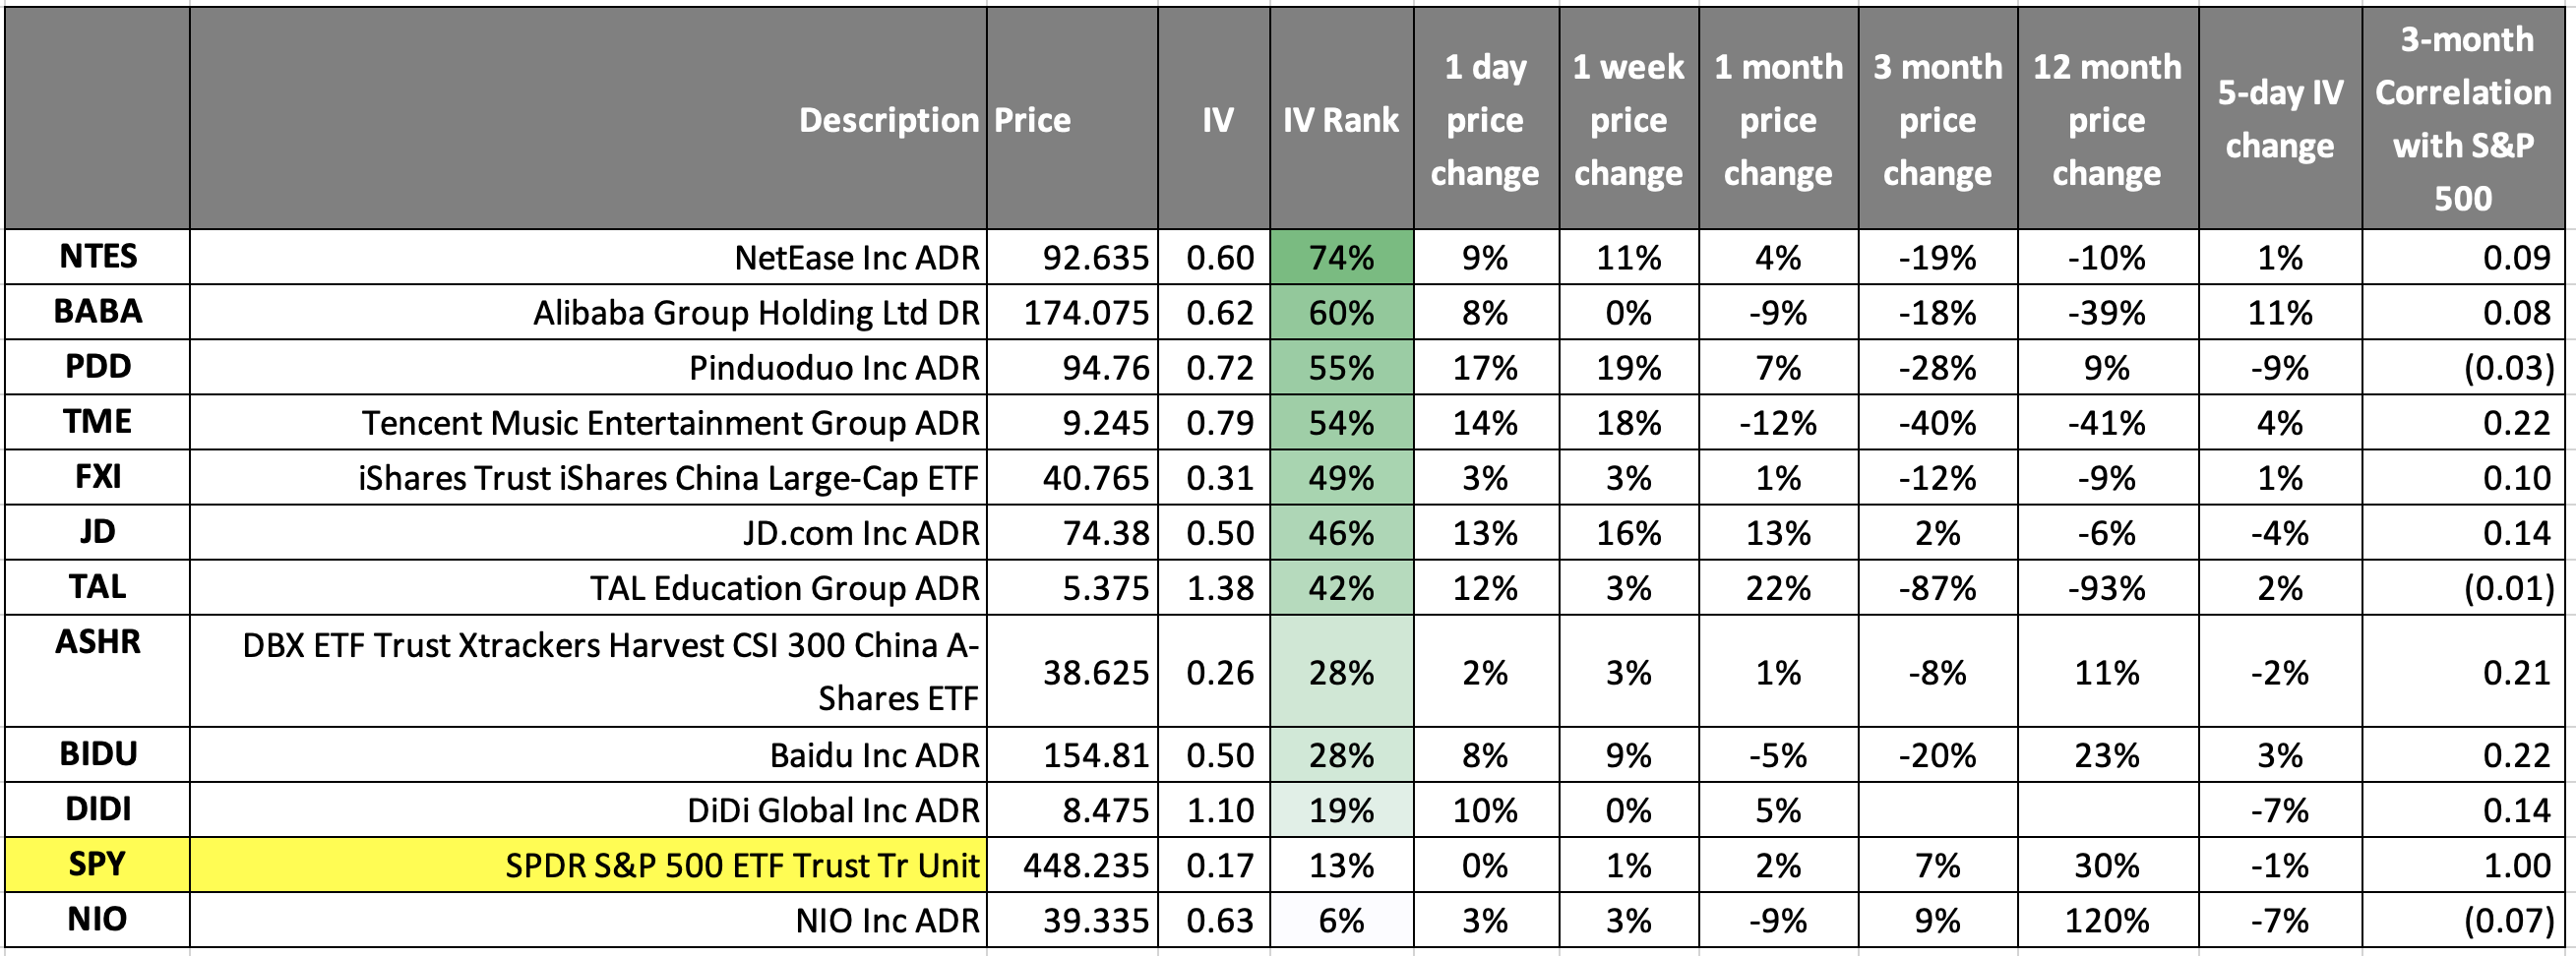
Task: Select iShares China Large-Cap ETF description
Action: (668, 478)
